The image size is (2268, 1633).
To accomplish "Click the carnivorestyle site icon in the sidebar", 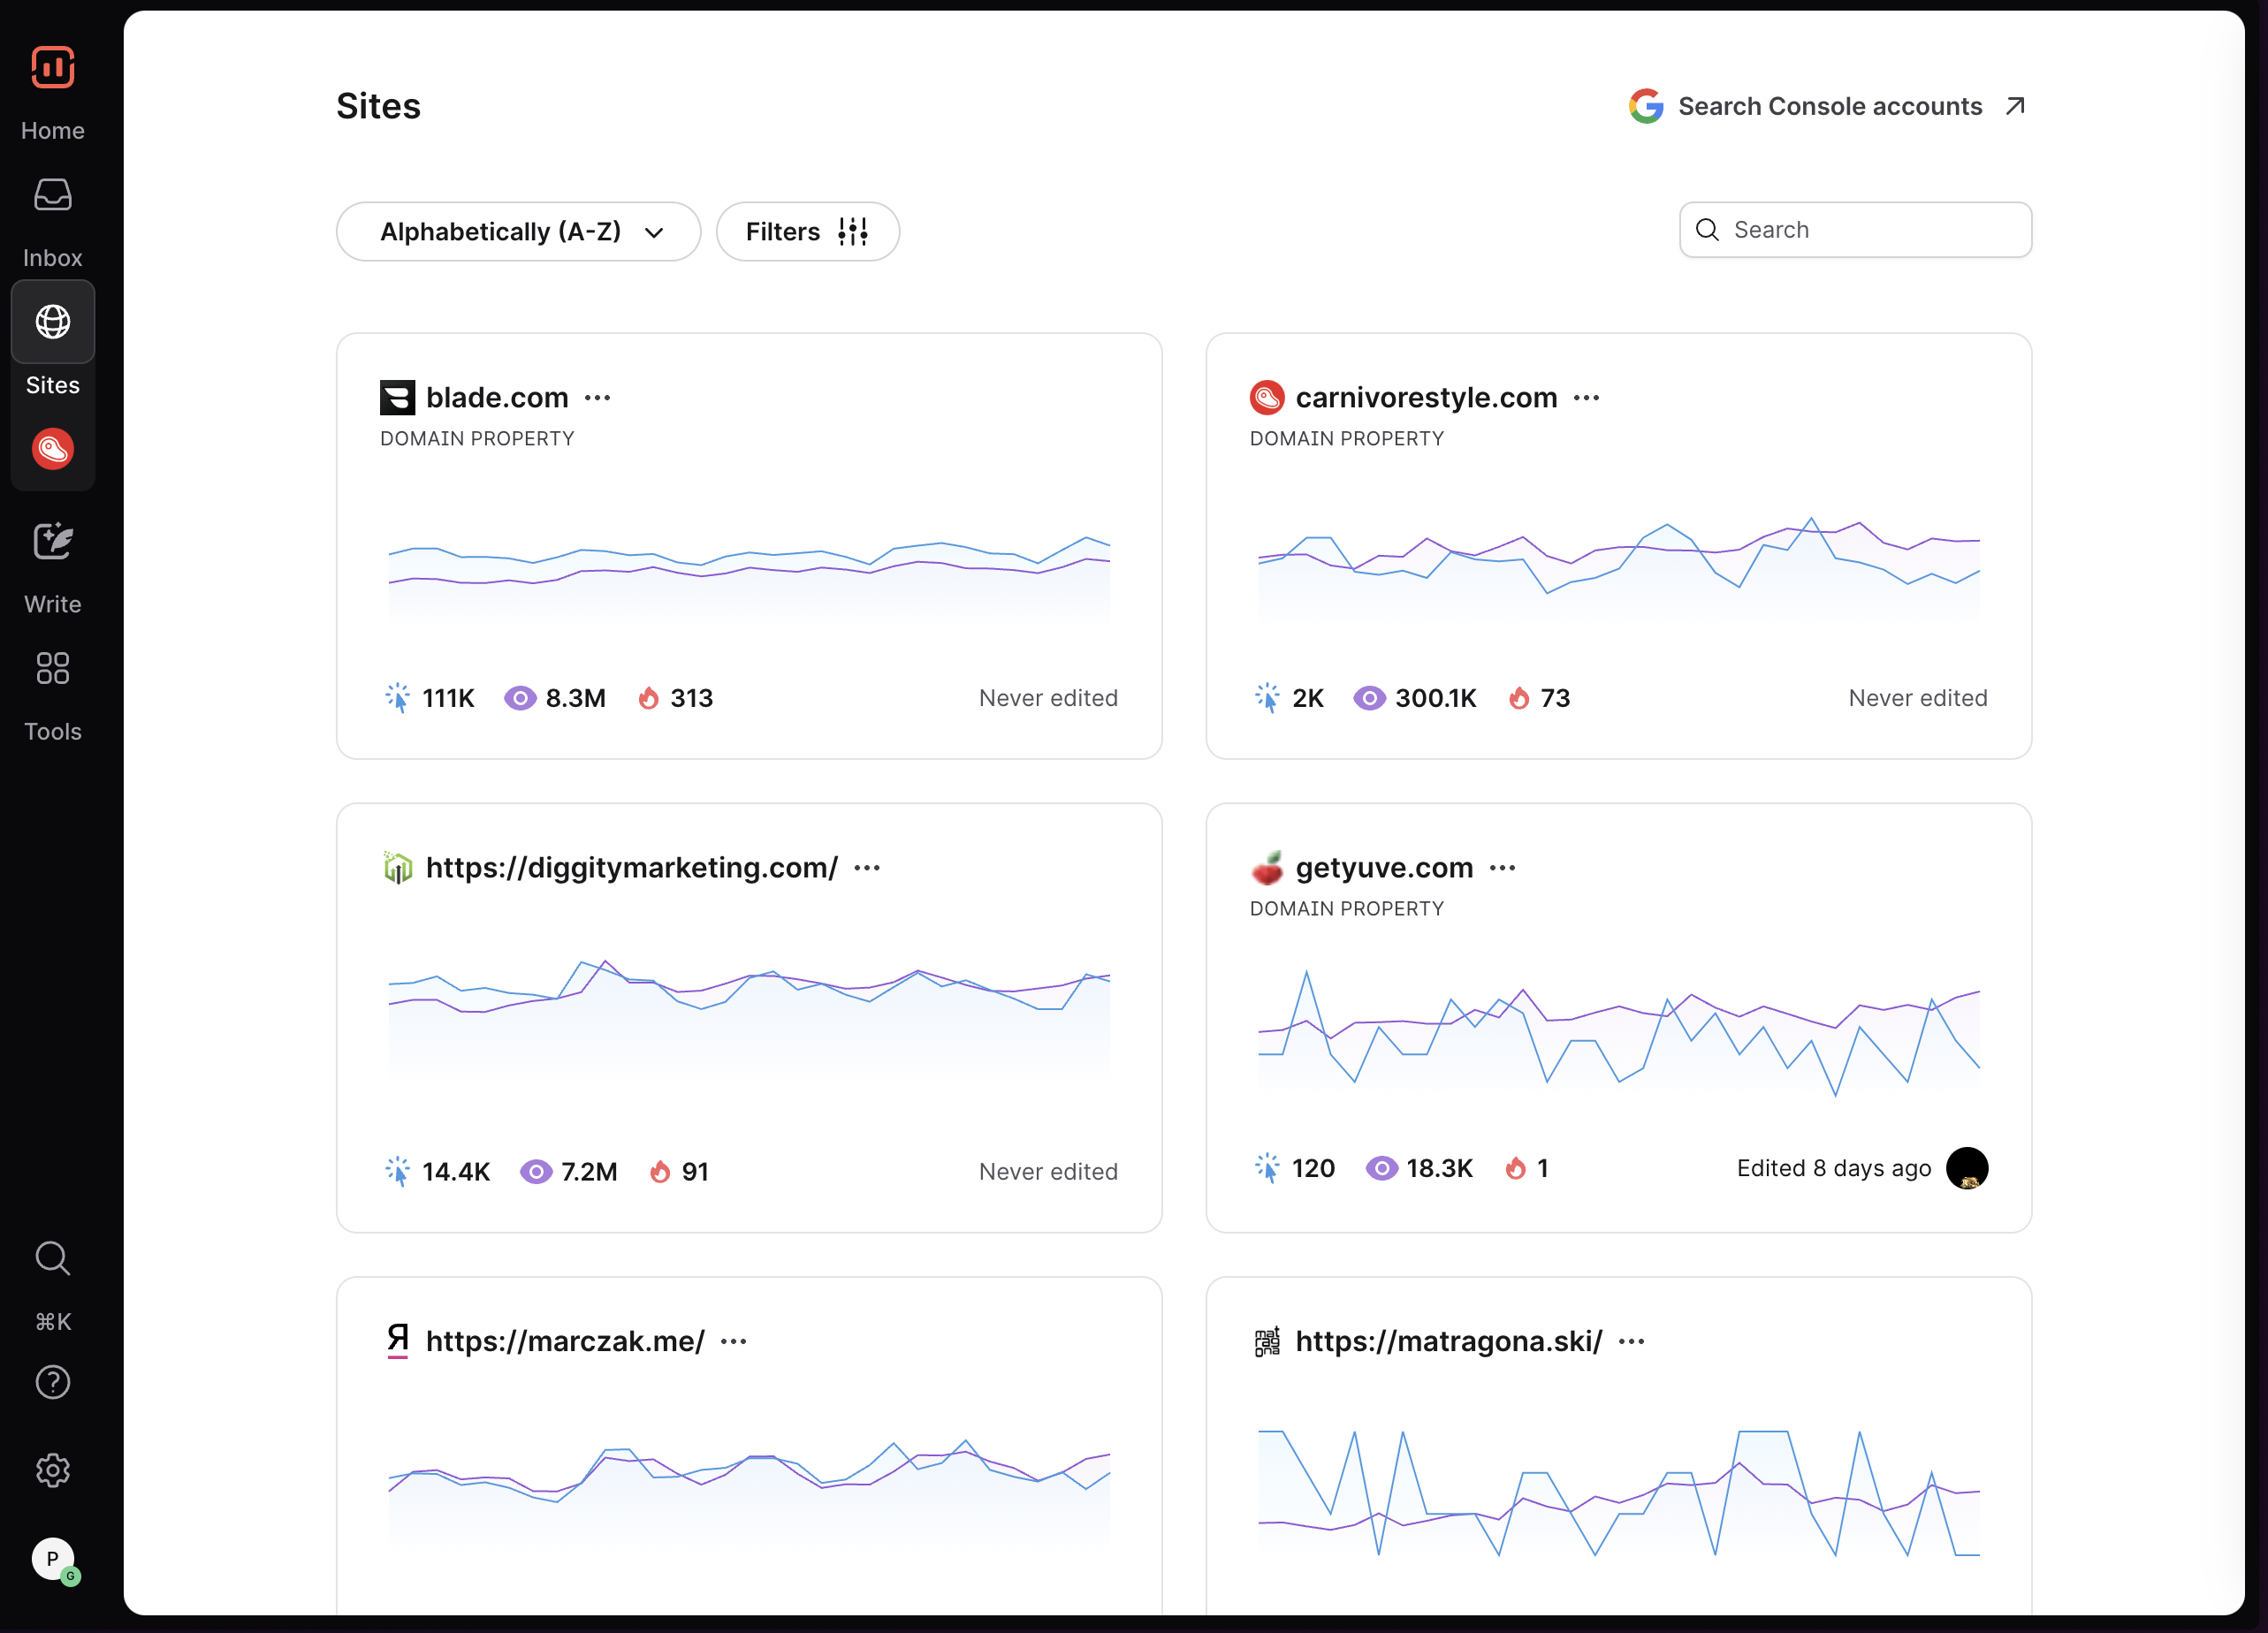I will pyautogui.click(x=52, y=449).
